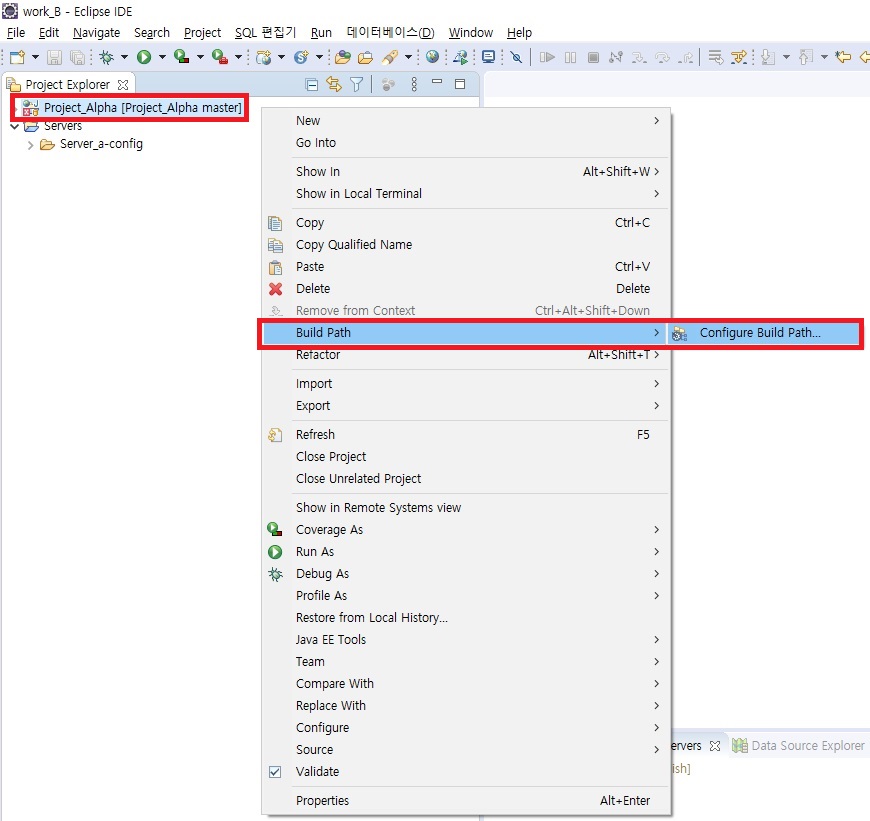Viewport: 870px width, 821px height.
Task: Click the Resume debug toolbar icon
Action: 547,57
